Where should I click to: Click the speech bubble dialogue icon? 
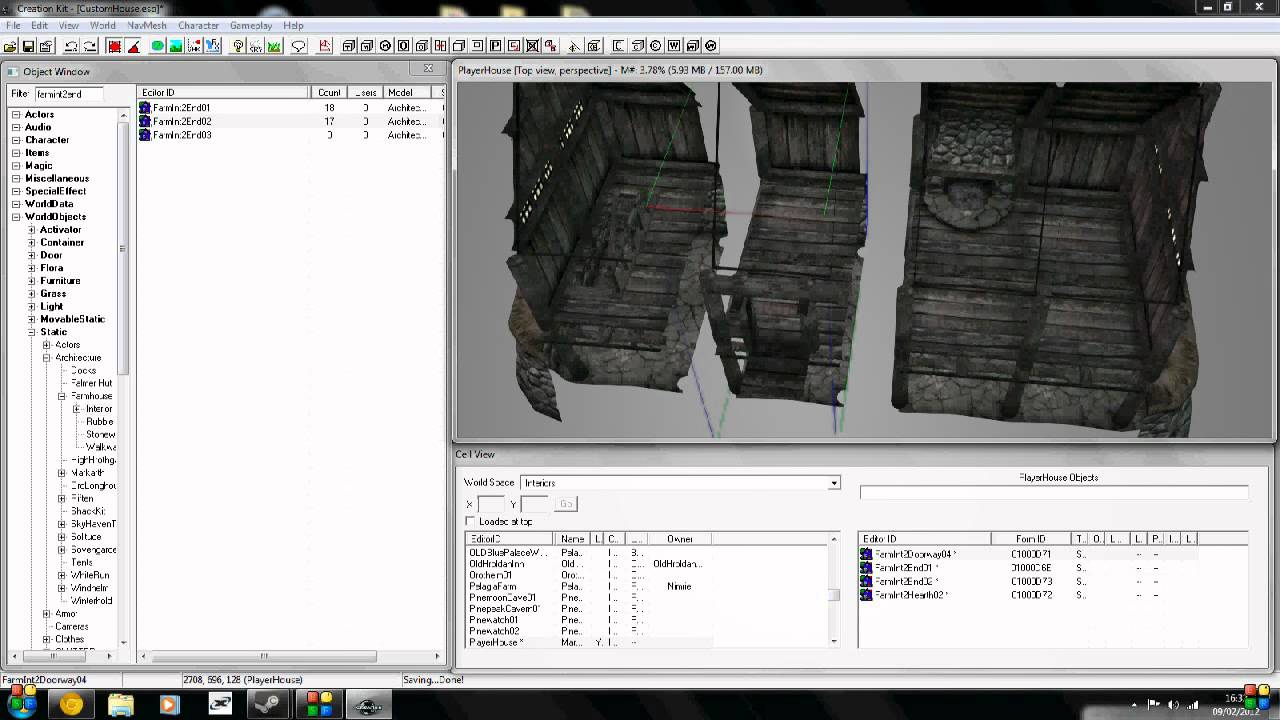[298, 46]
